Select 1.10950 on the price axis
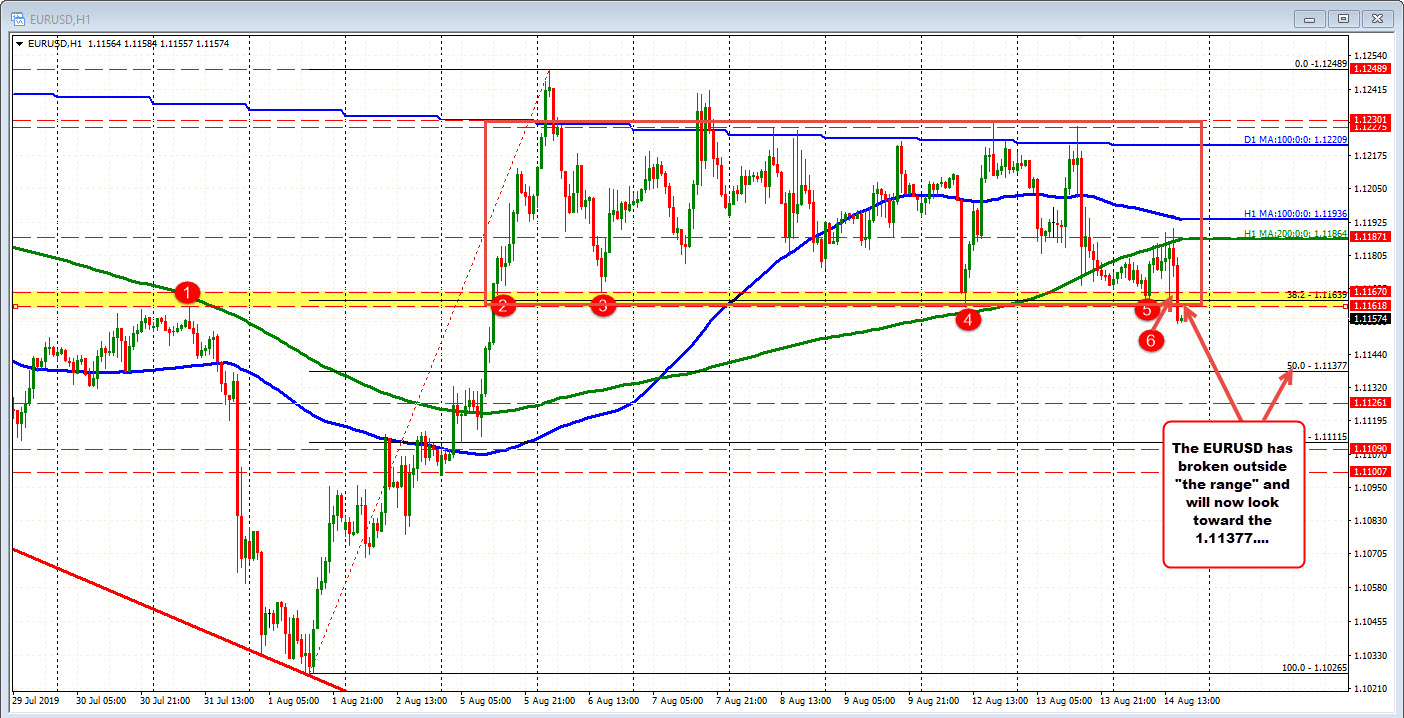Image resolution: width=1404 pixels, height=718 pixels. click(1372, 487)
